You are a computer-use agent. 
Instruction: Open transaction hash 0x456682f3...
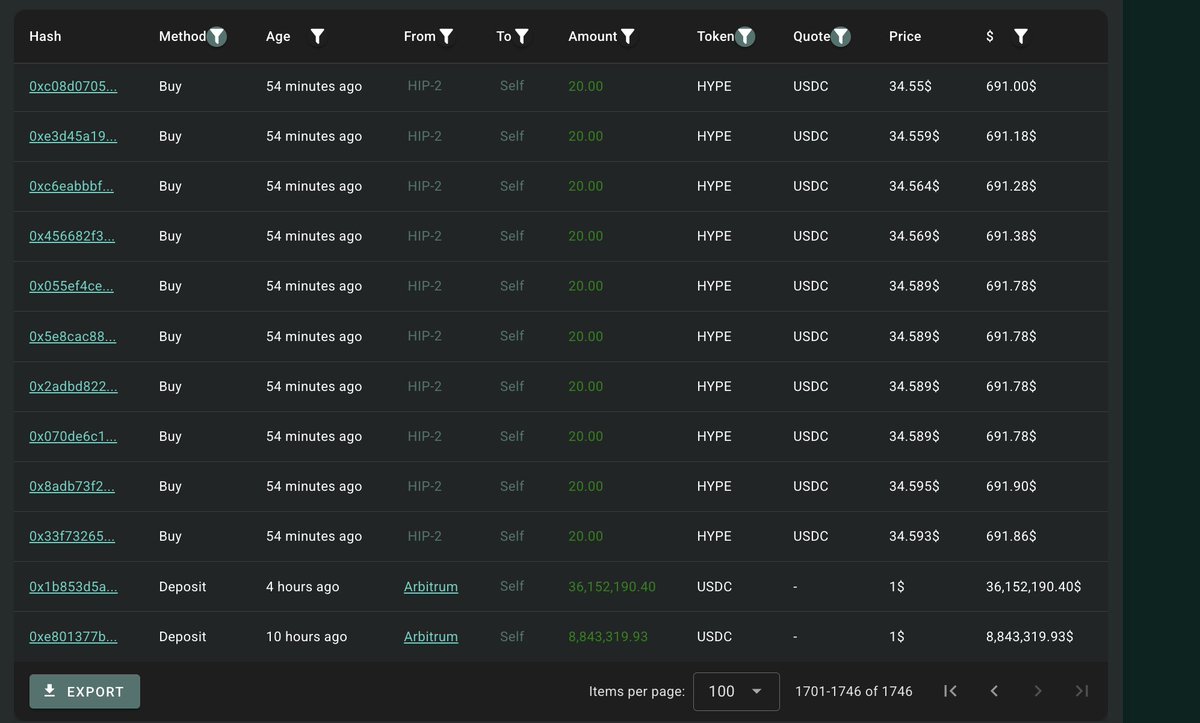click(x=72, y=236)
